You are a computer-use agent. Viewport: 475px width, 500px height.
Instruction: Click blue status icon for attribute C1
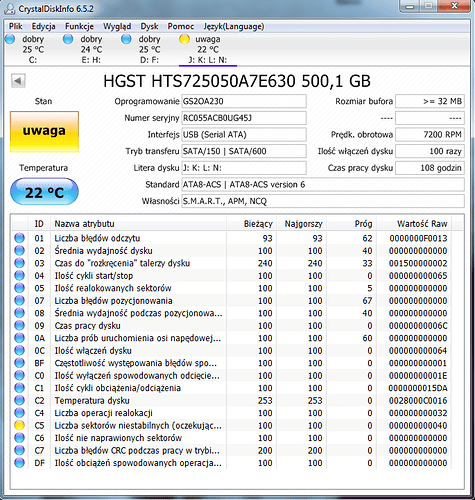click(x=19, y=388)
